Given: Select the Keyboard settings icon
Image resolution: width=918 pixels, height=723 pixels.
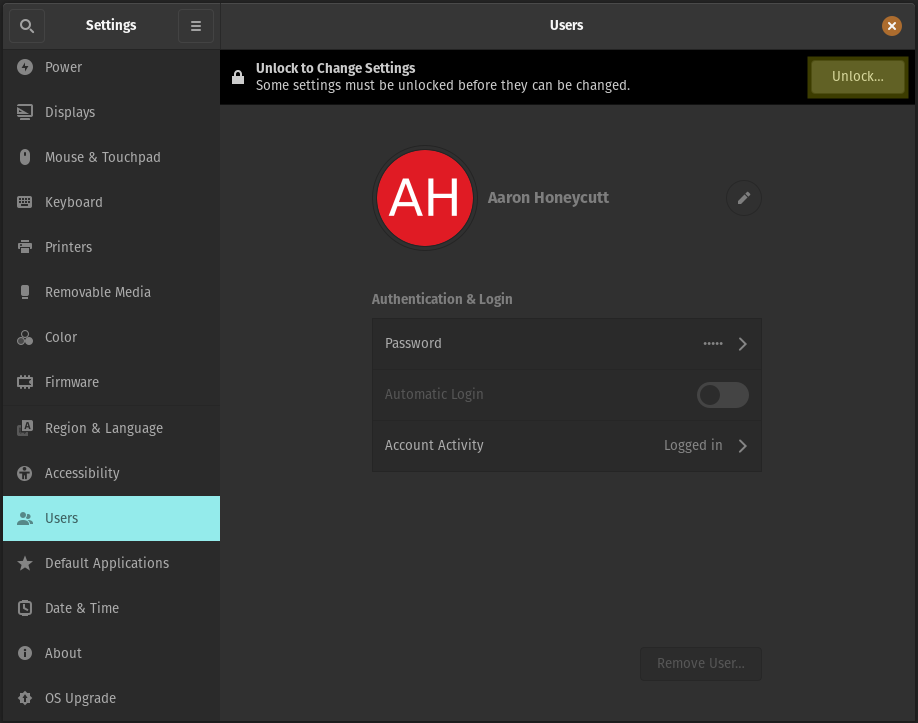Looking at the screenshot, I should point(25,202).
